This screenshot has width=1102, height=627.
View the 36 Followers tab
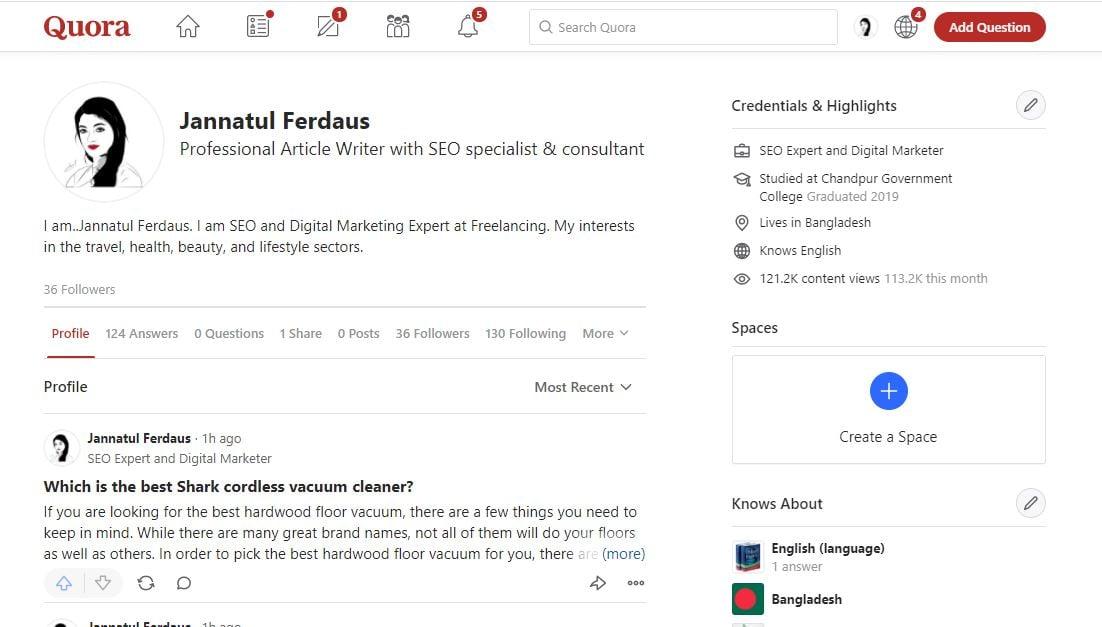[432, 333]
